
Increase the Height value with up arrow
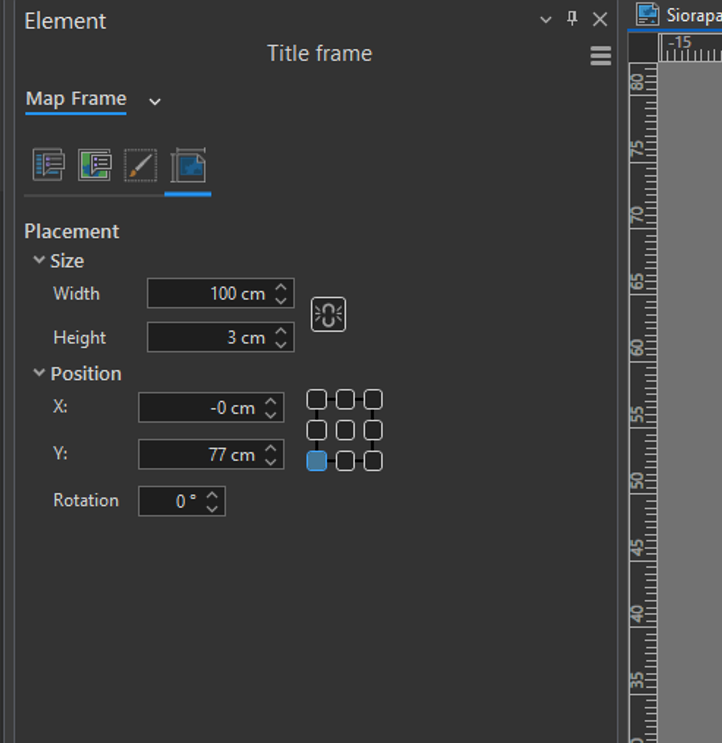[282, 331]
